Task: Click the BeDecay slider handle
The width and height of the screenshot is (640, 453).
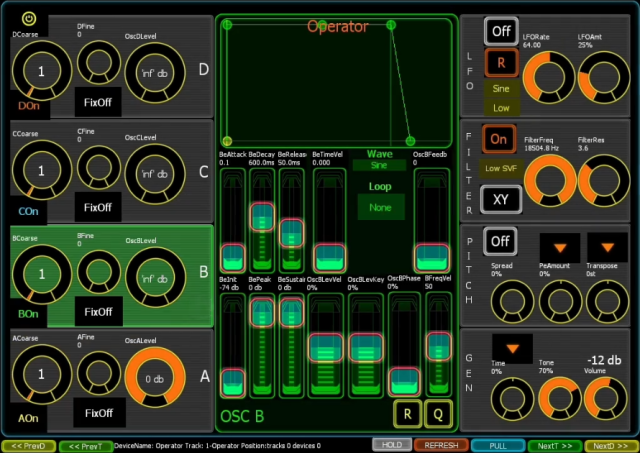Action: [x=262, y=217]
